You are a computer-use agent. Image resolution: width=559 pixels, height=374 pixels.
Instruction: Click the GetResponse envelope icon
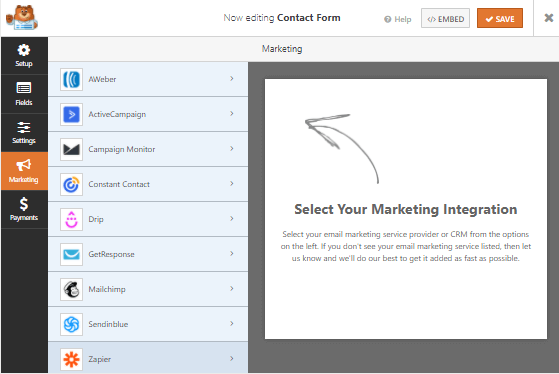click(71, 254)
